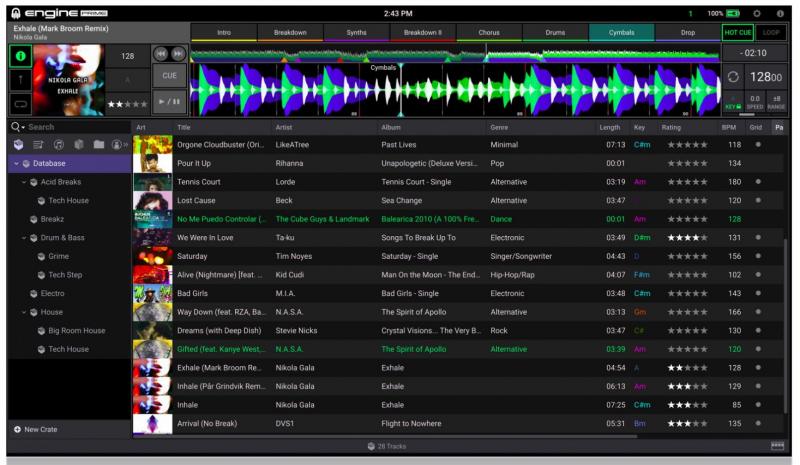The height and width of the screenshot is (465, 800).
Task: Skip to the next track
Action: click(x=178, y=53)
